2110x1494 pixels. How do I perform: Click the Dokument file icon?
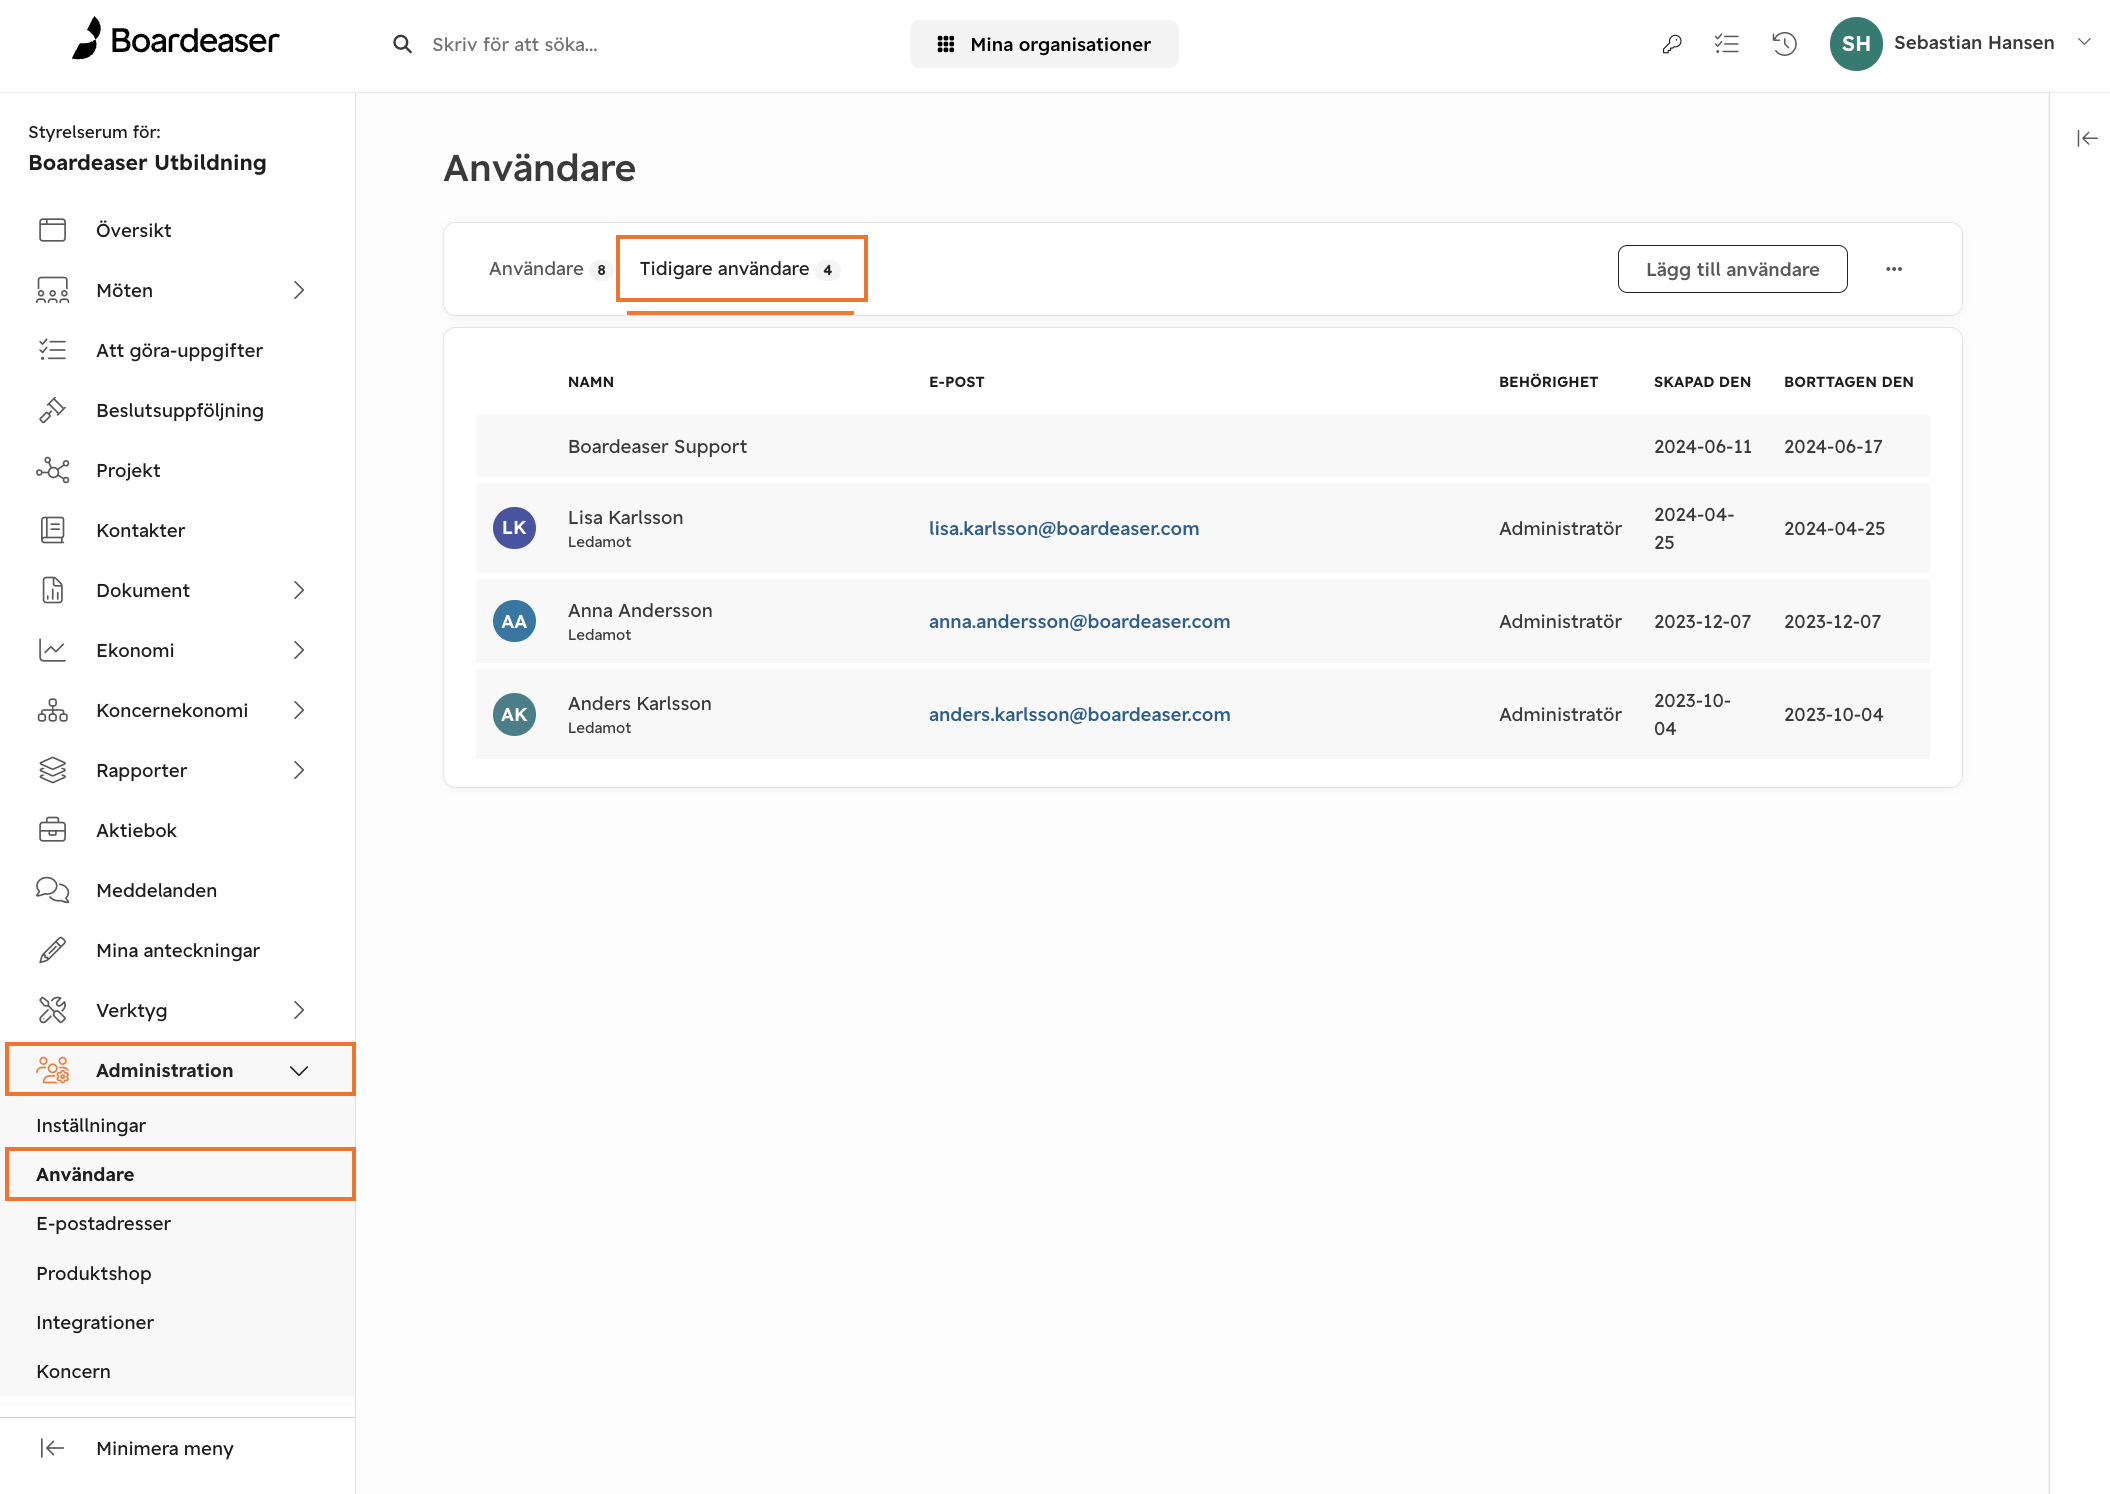[53, 590]
